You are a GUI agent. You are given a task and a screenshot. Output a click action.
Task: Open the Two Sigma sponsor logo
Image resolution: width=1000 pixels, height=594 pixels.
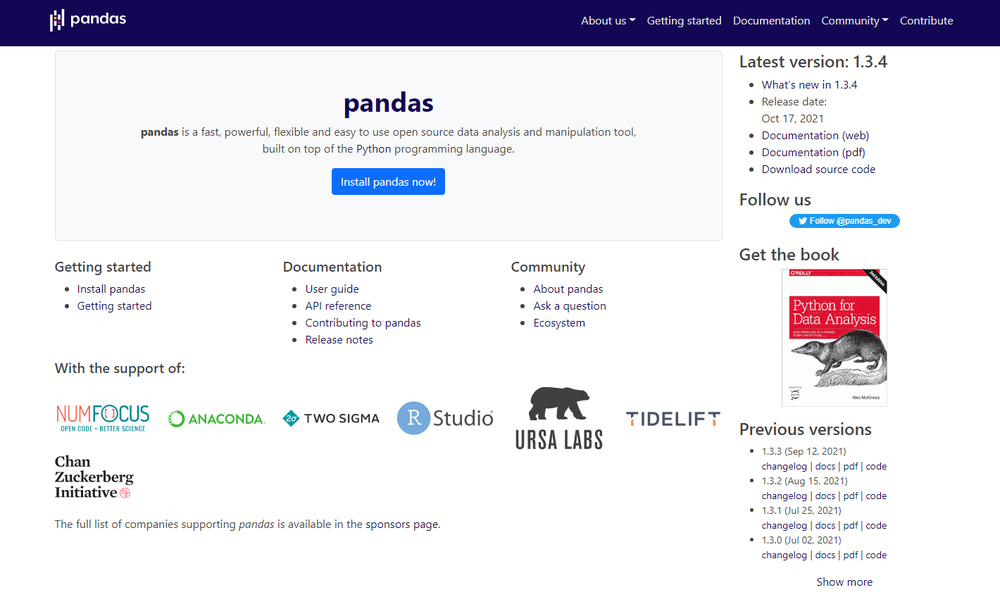point(331,419)
